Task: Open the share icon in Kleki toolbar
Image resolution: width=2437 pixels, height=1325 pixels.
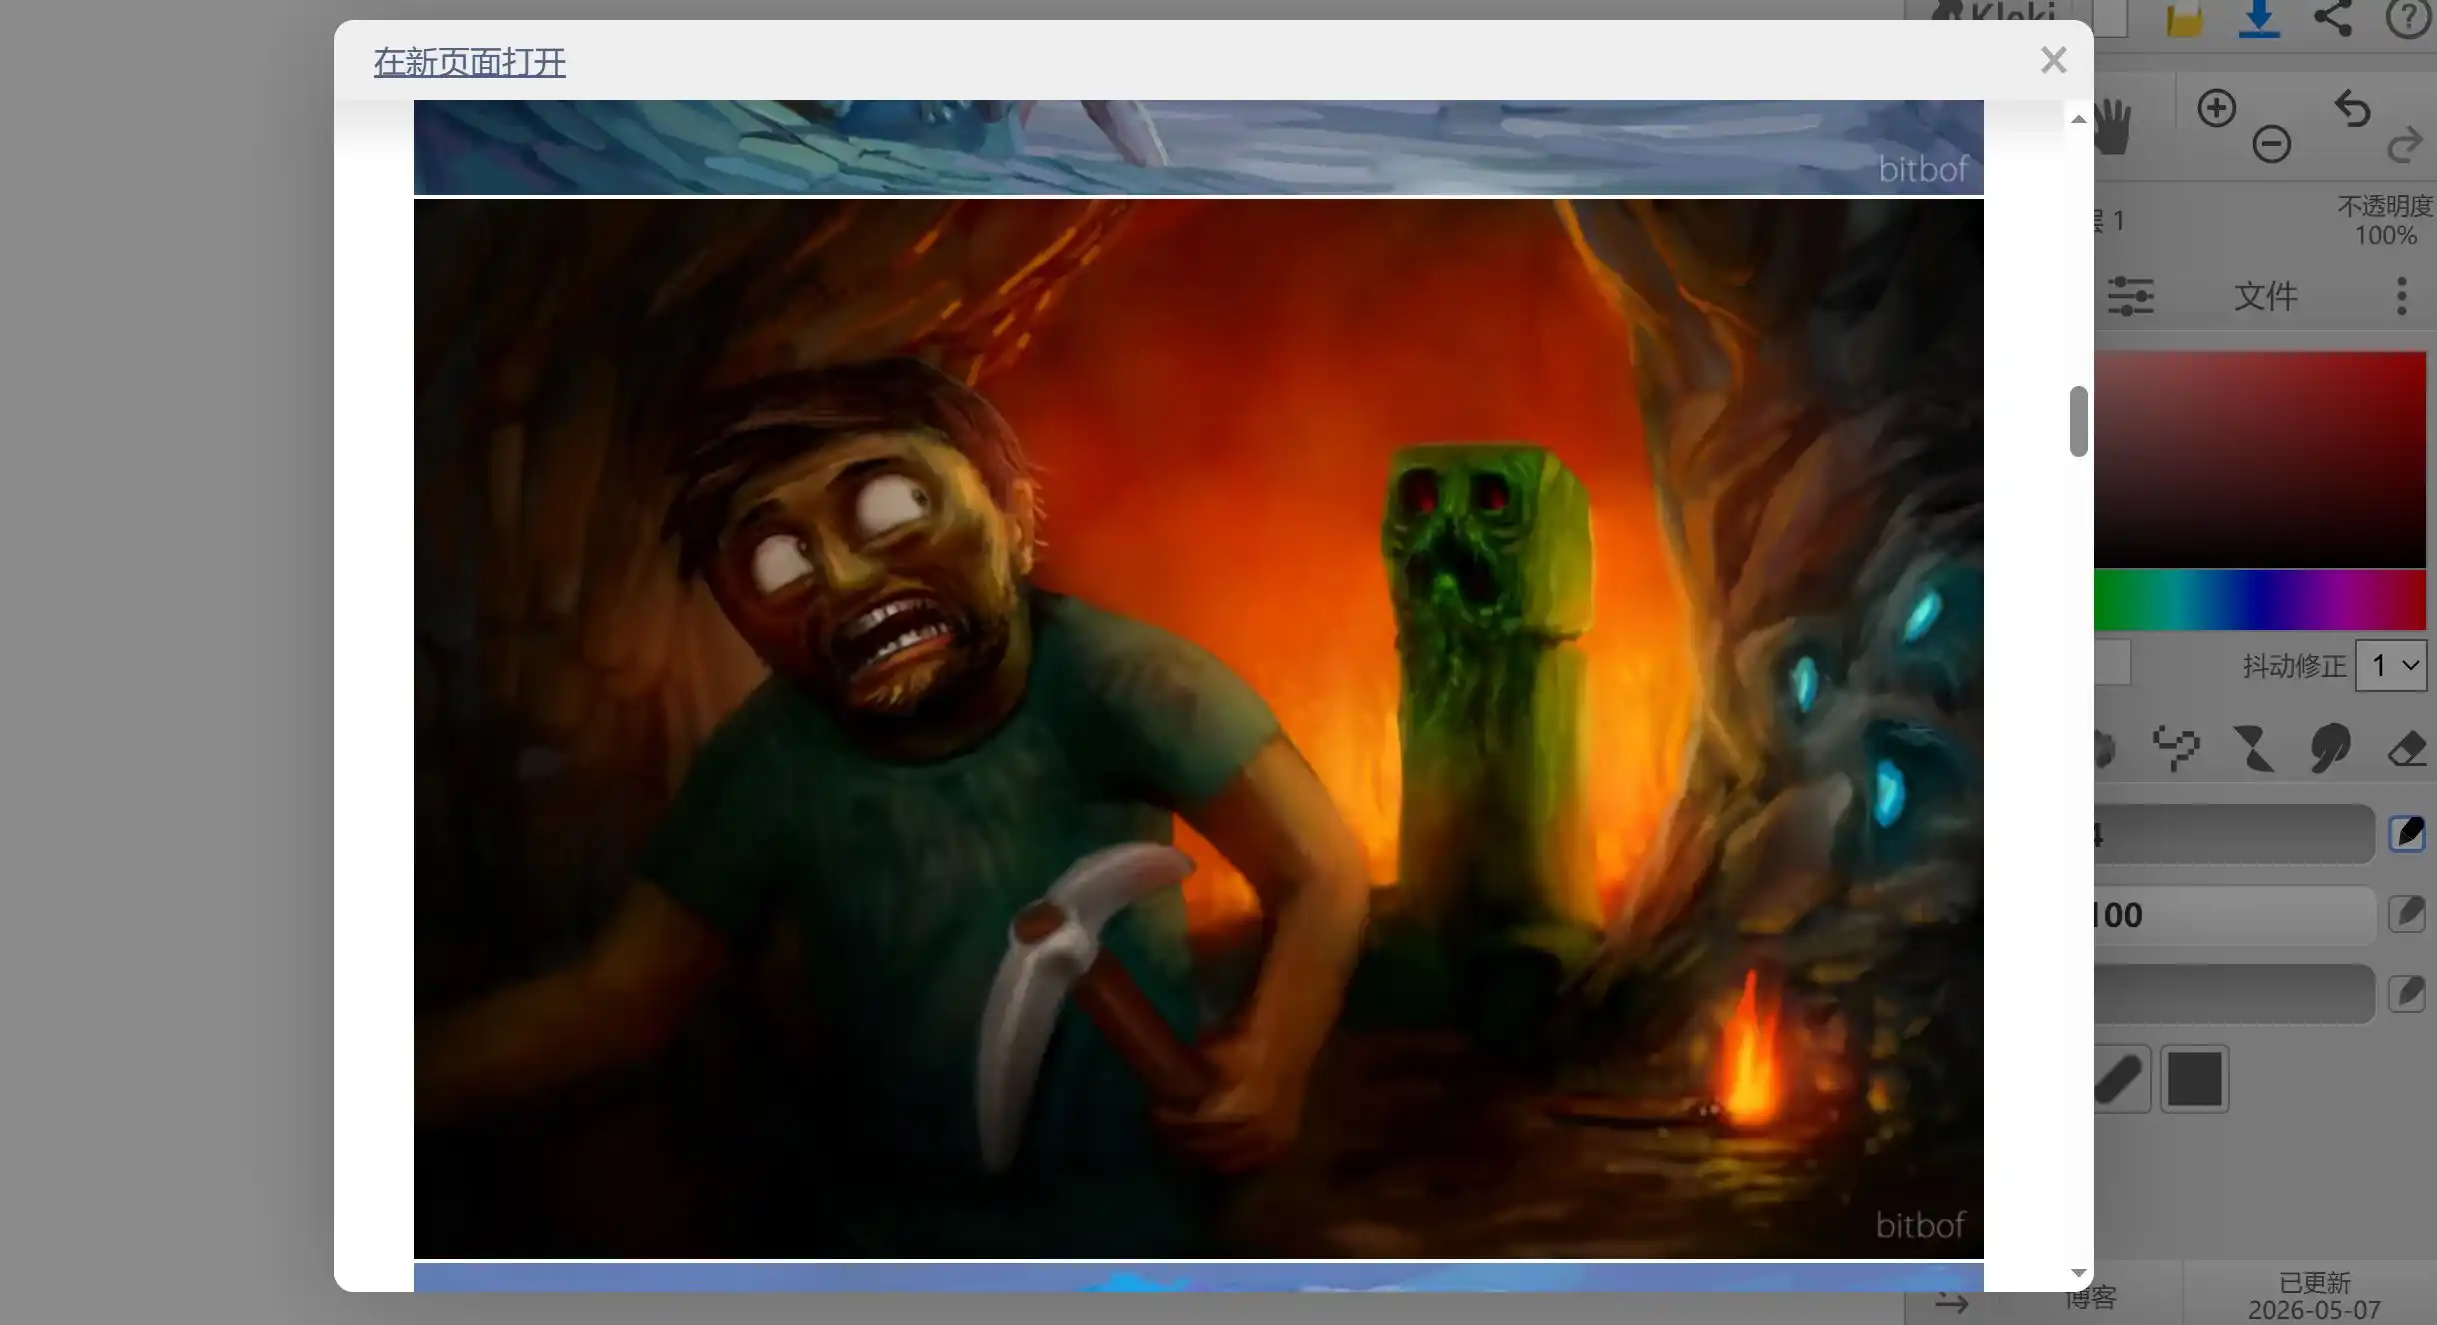Action: coord(2333,18)
